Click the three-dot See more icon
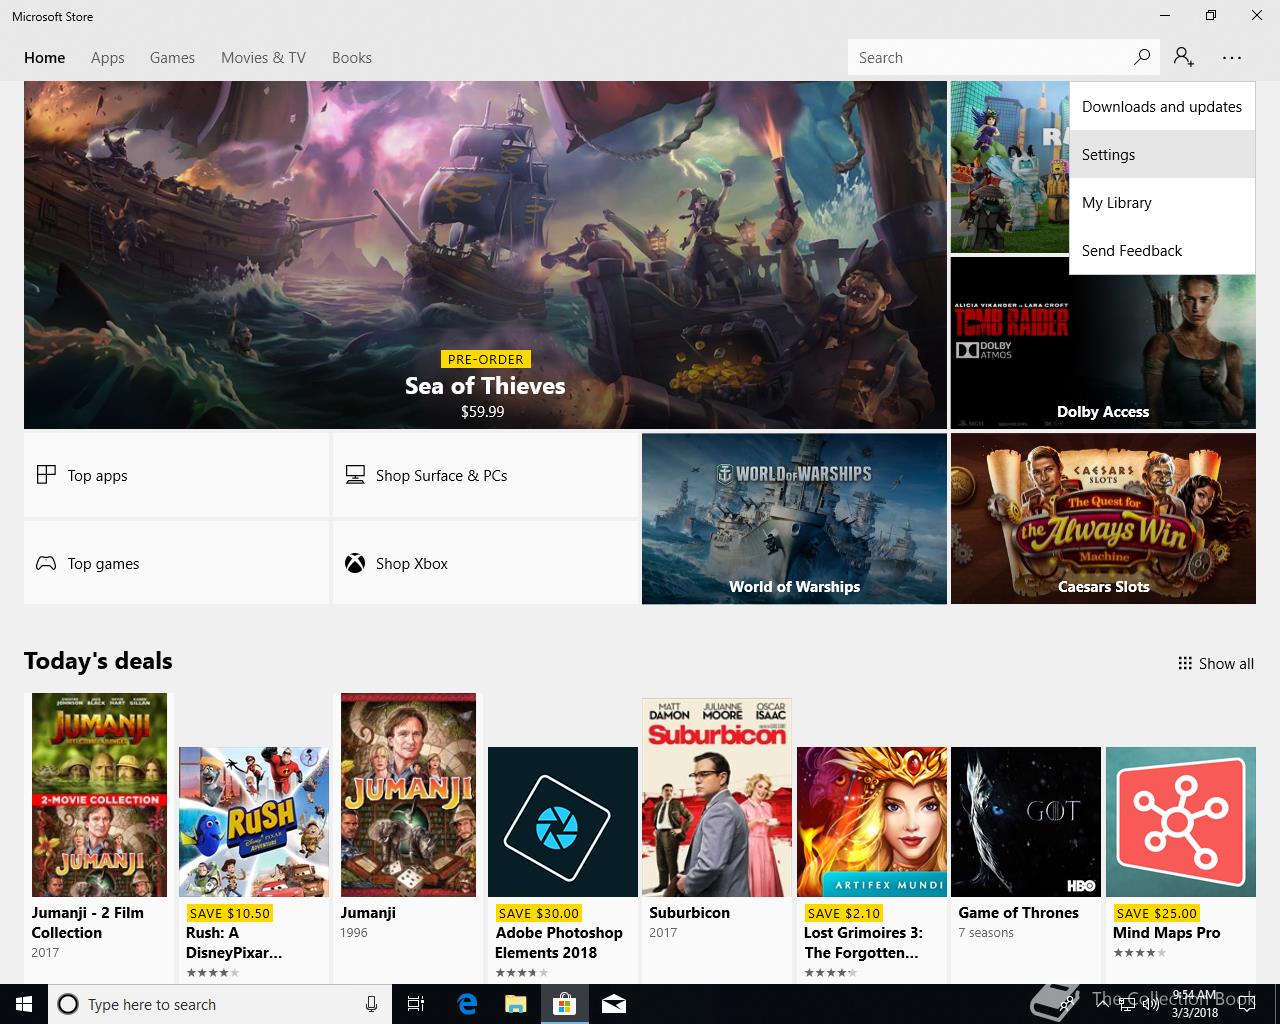 point(1231,58)
